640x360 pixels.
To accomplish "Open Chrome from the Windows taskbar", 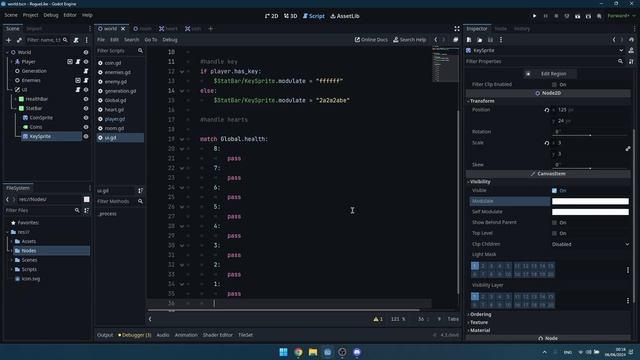I will (x=298, y=352).
